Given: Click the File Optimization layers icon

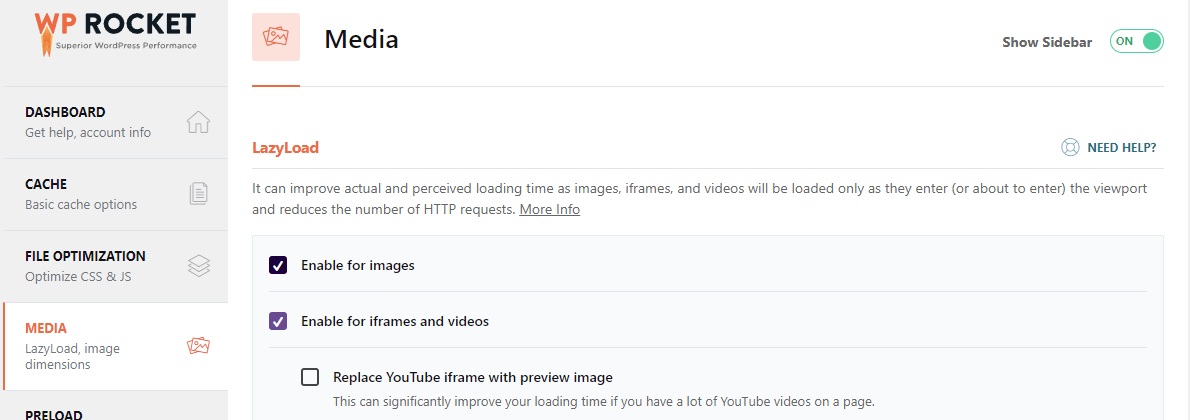Looking at the screenshot, I should click(198, 266).
